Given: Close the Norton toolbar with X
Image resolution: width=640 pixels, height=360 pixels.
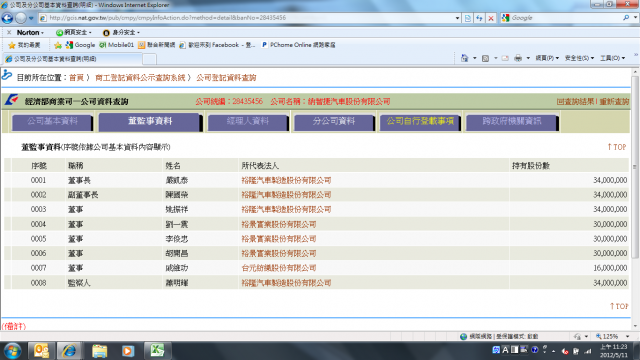Looking at the screenshot, I should coord(9,32).
